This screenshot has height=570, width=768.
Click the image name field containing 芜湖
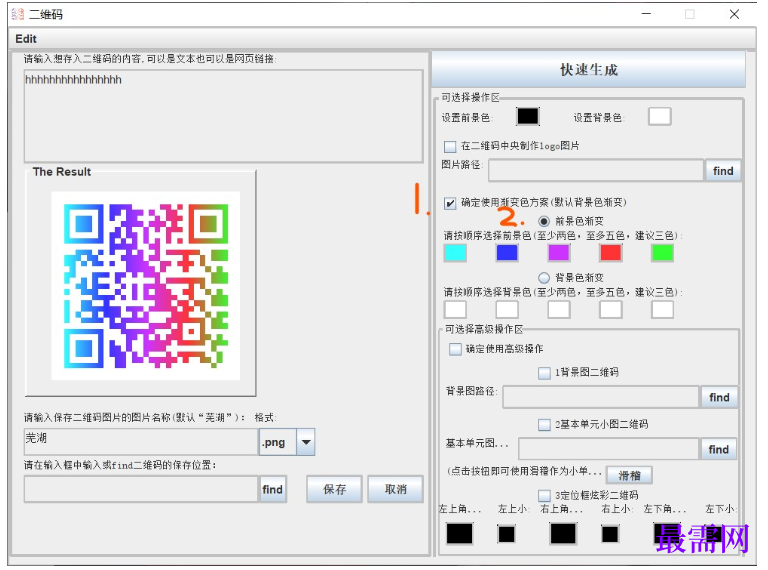point(141,442)
